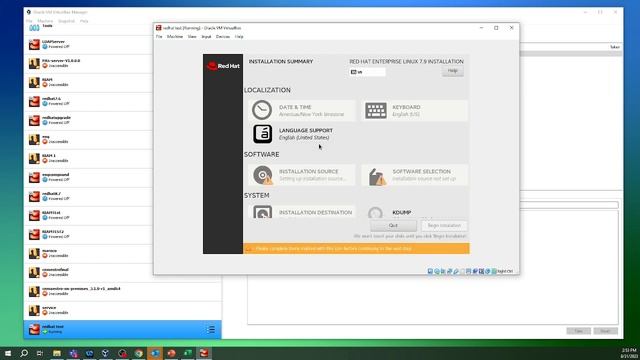Select the 'service' inaccessible virtual machine
The height and width of the screenshot is (360, 640).
coord(122,310)
